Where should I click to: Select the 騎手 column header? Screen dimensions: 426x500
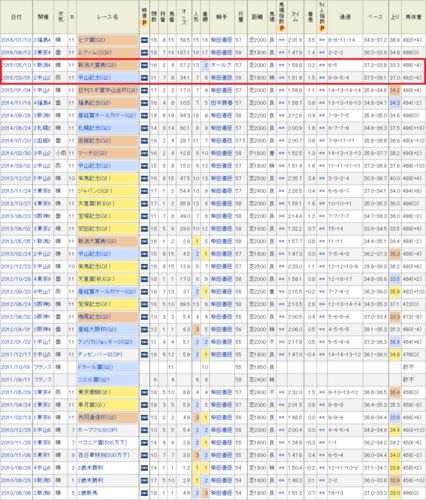coord(221,17)
